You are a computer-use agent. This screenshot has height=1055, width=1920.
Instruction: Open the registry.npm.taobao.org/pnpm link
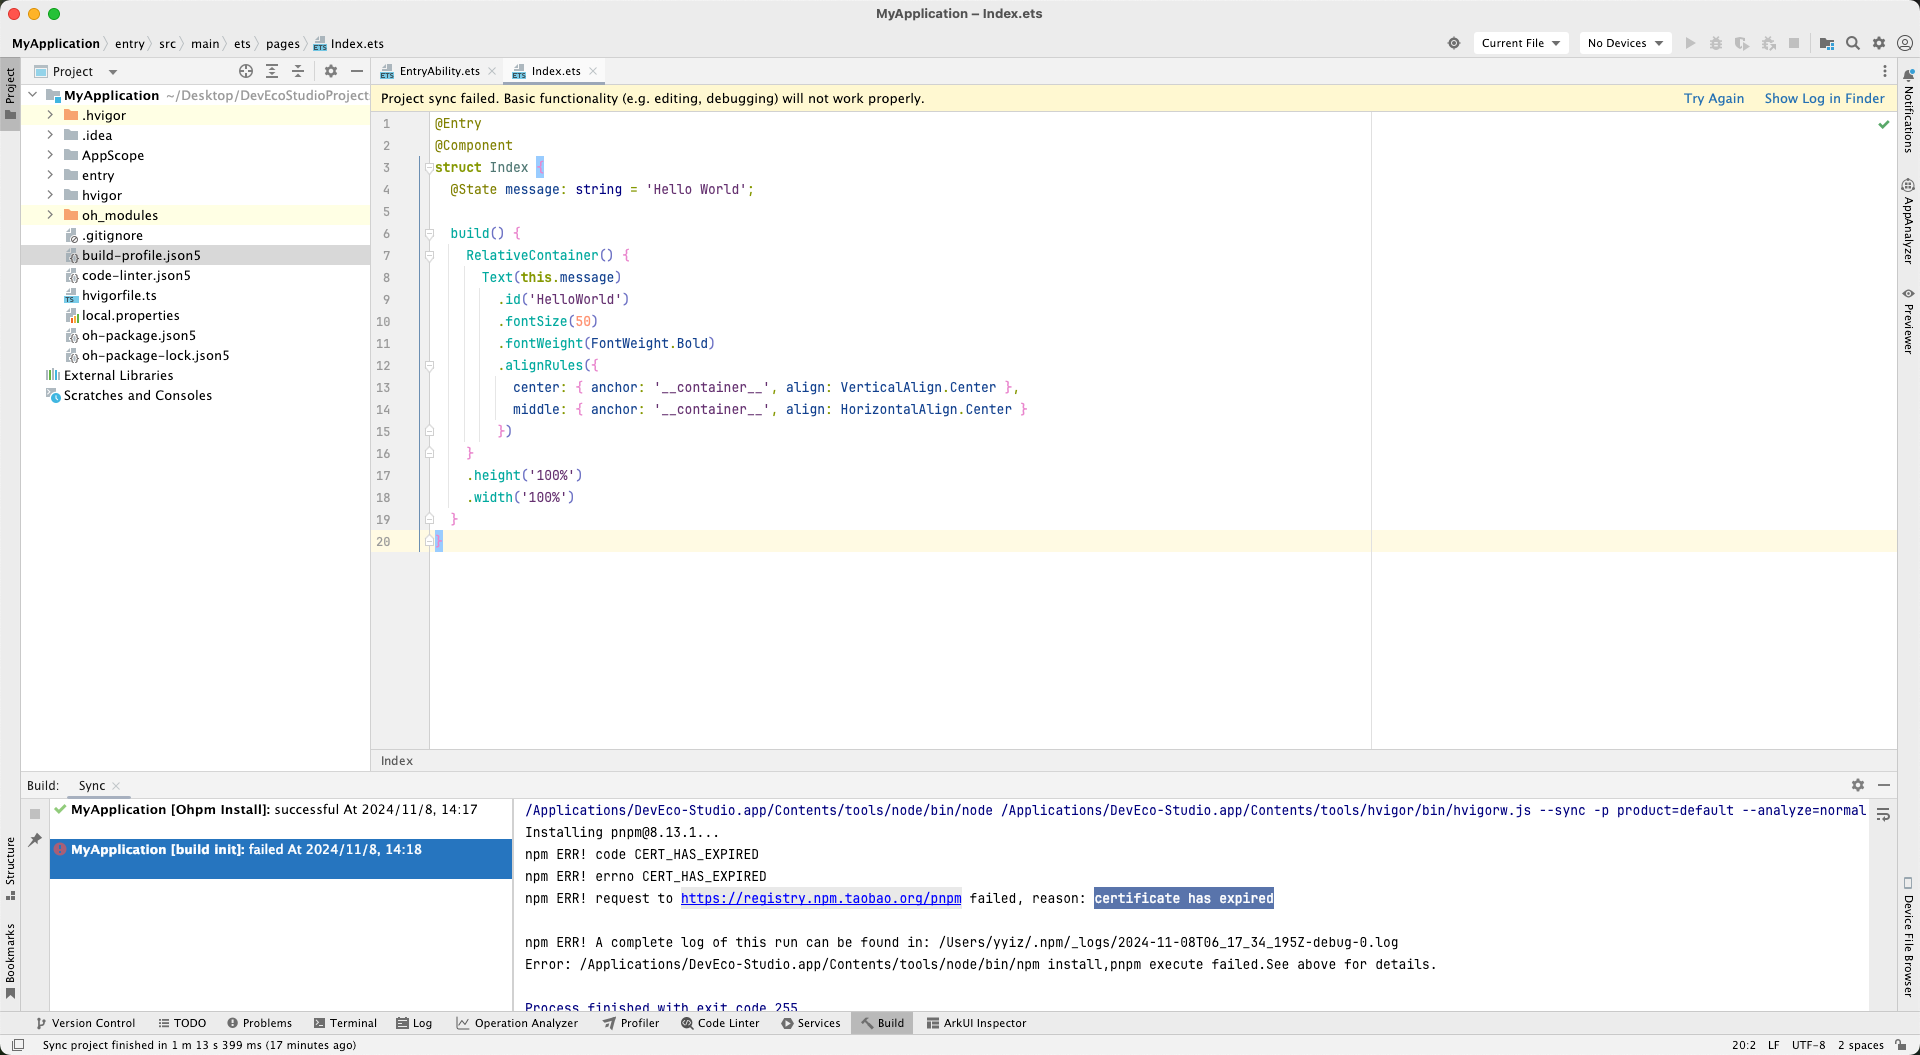point(820,898)
